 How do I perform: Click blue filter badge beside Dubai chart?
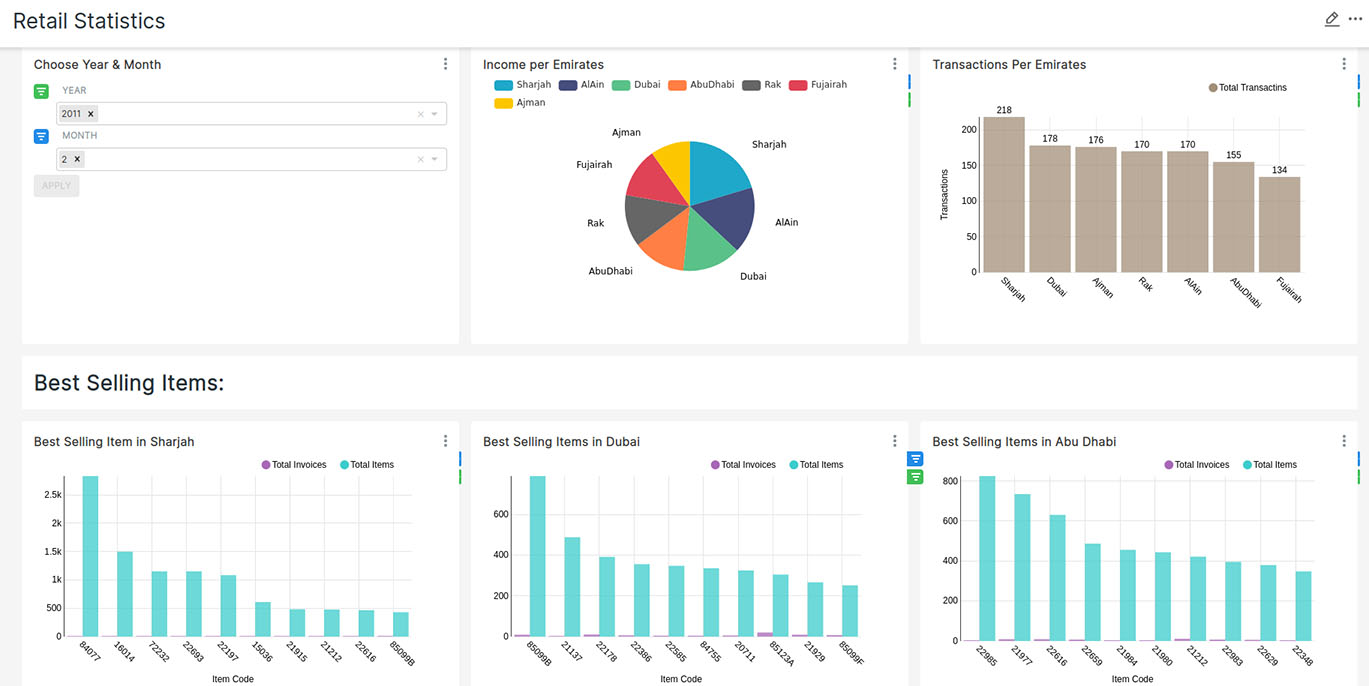tap(915, 458)
